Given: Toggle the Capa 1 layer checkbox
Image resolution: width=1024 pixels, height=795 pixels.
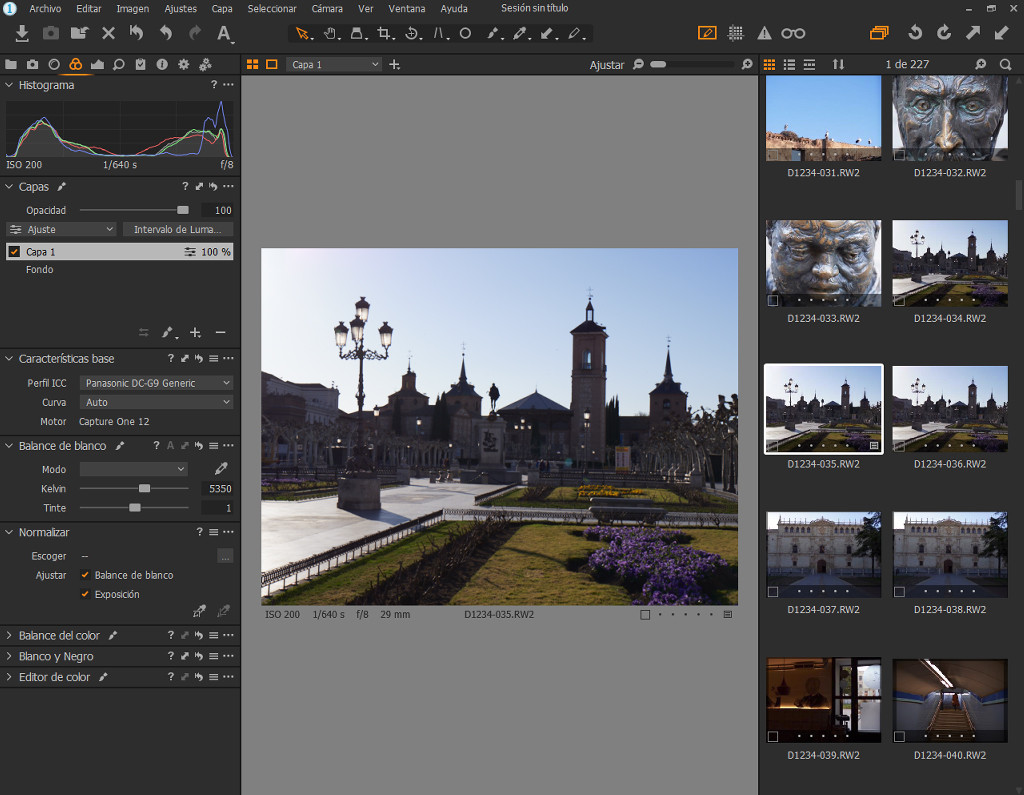Looking at the screenshot, I should click(x=12, y=251).
